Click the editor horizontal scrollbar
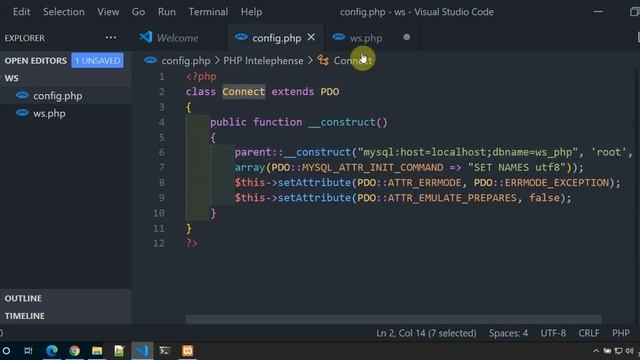640x360 pixels. pos(393,319)
